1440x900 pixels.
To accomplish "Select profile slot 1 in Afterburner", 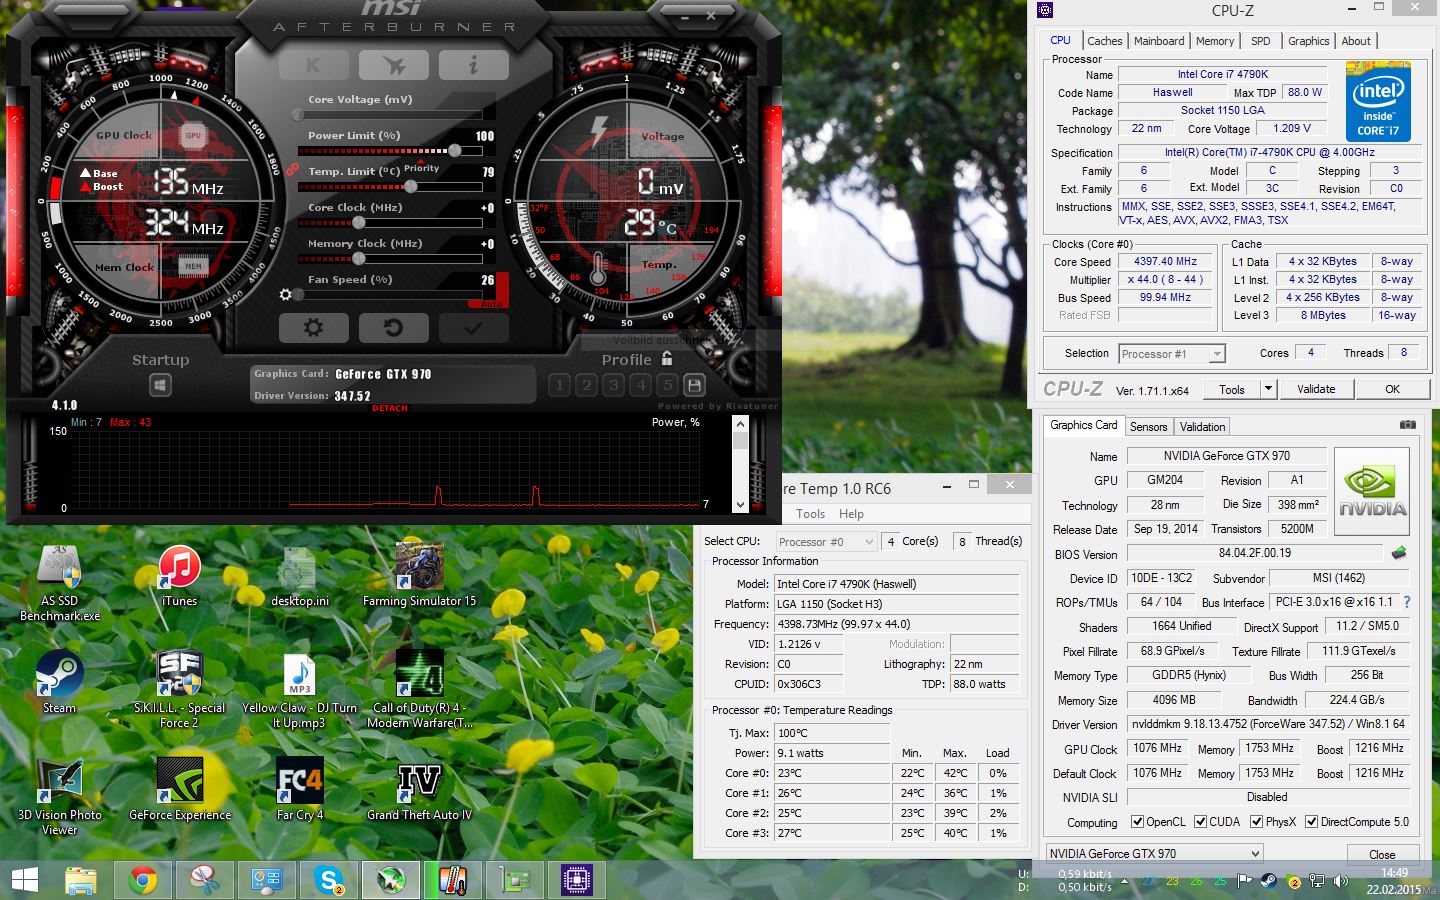I will [560, 385].
